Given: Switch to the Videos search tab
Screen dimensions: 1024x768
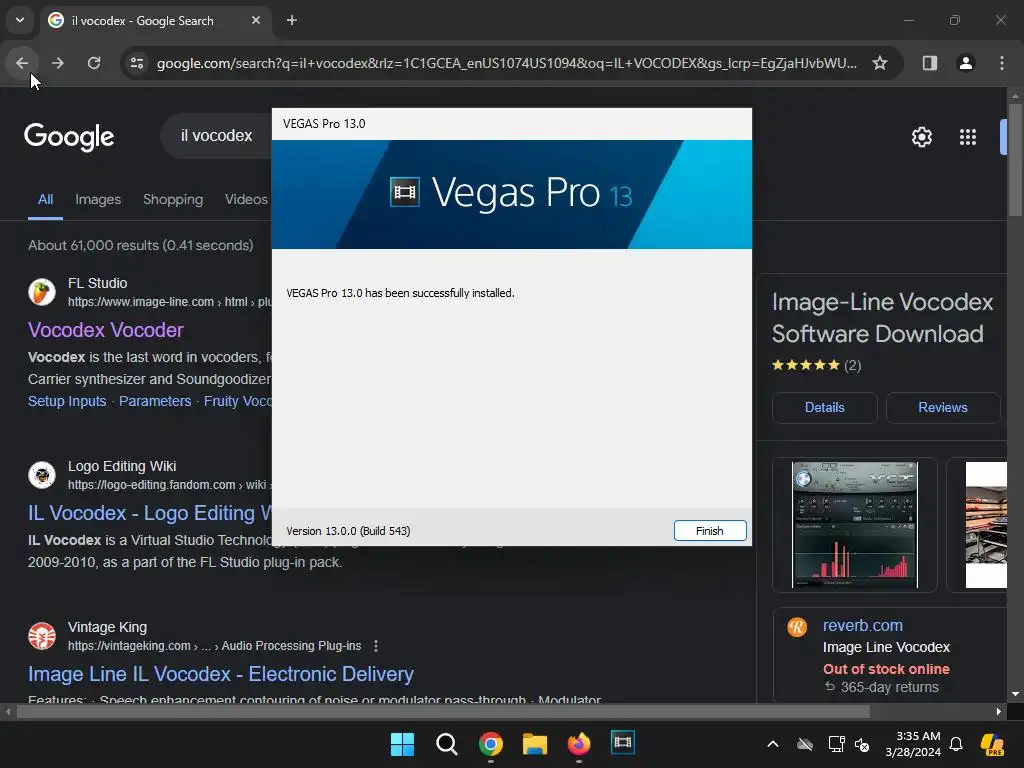Looking at the screenshot, I should (246, 200).
